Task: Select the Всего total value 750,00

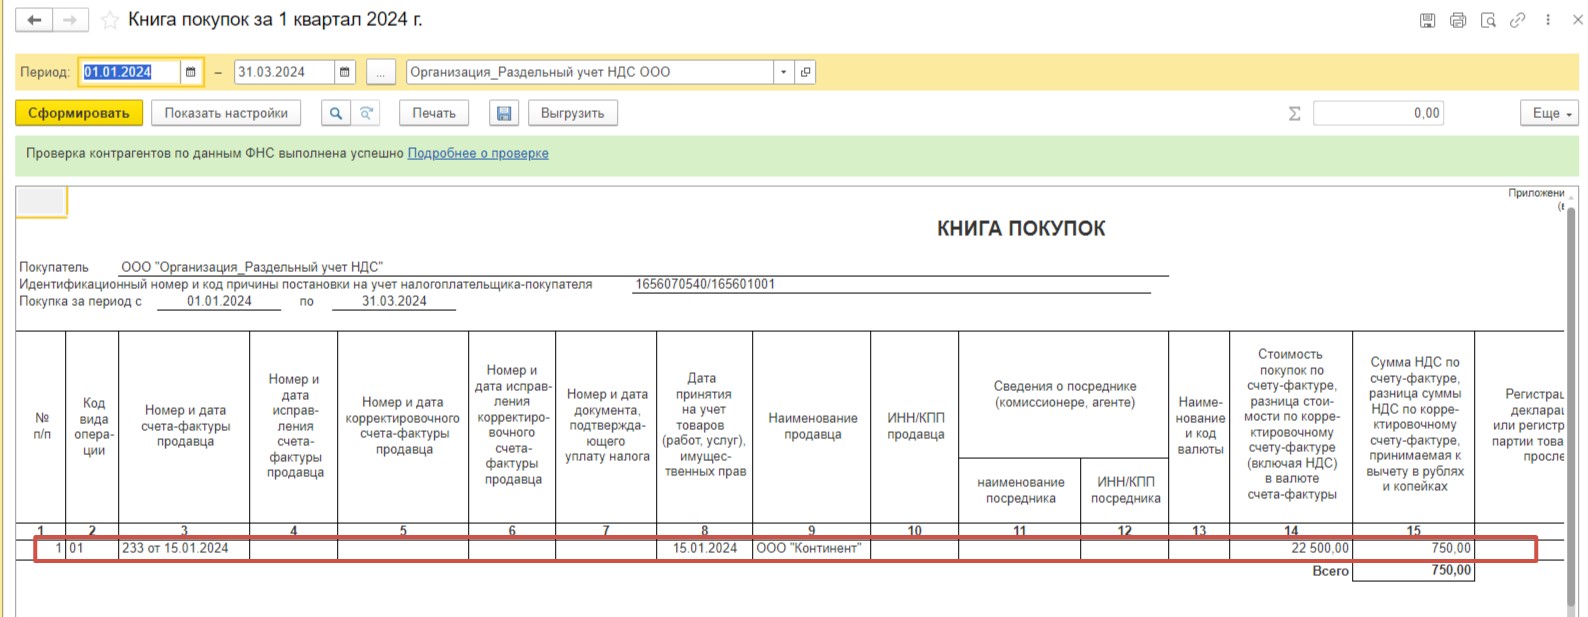Action: [1413, 571]
